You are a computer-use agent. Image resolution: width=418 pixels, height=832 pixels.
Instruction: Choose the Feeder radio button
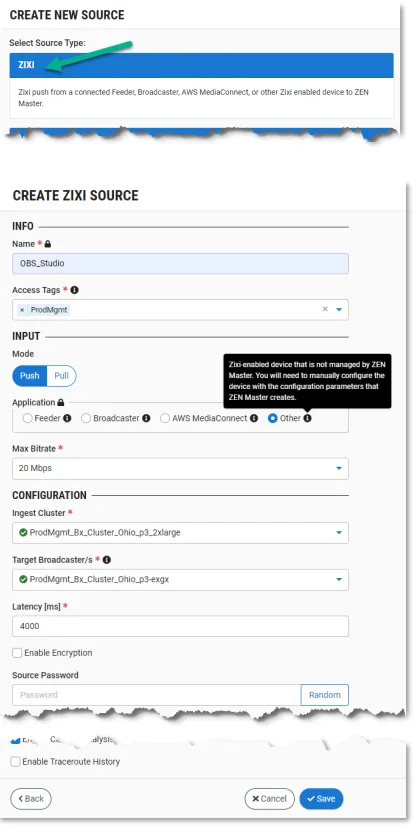[x=27, y=418]
